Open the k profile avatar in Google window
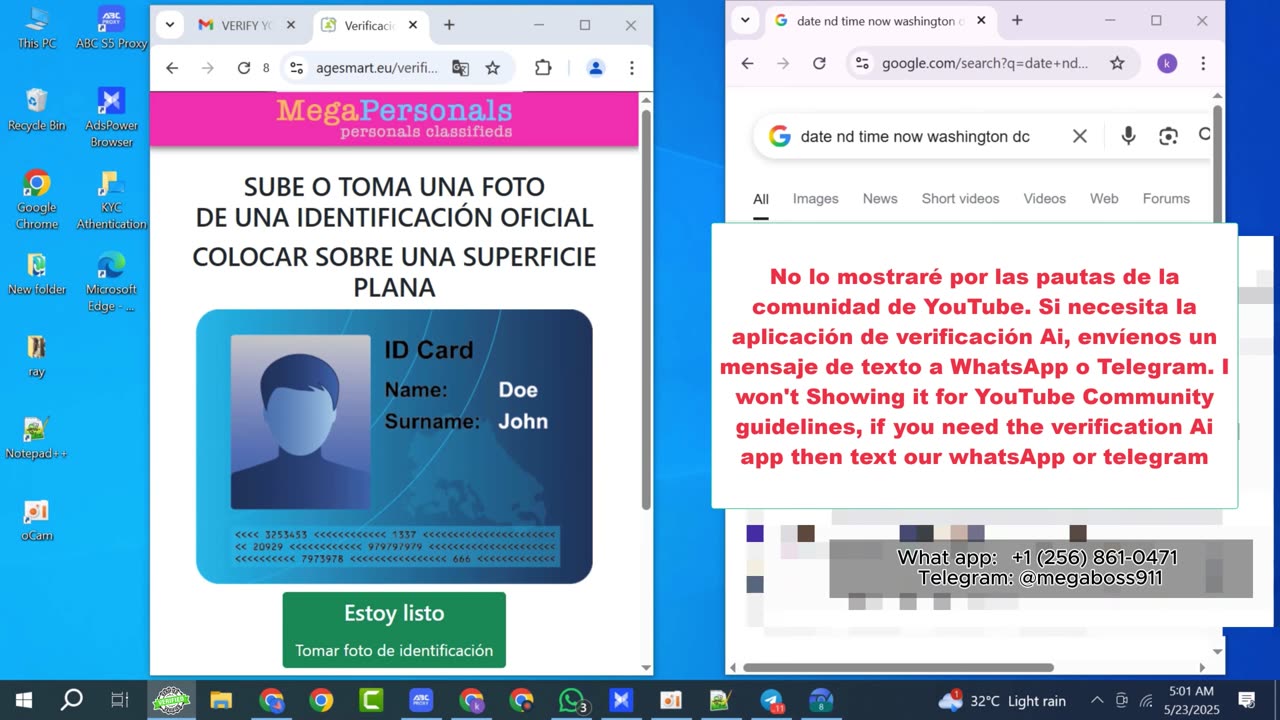The image size is (1280, 720). pos(1167,63)
